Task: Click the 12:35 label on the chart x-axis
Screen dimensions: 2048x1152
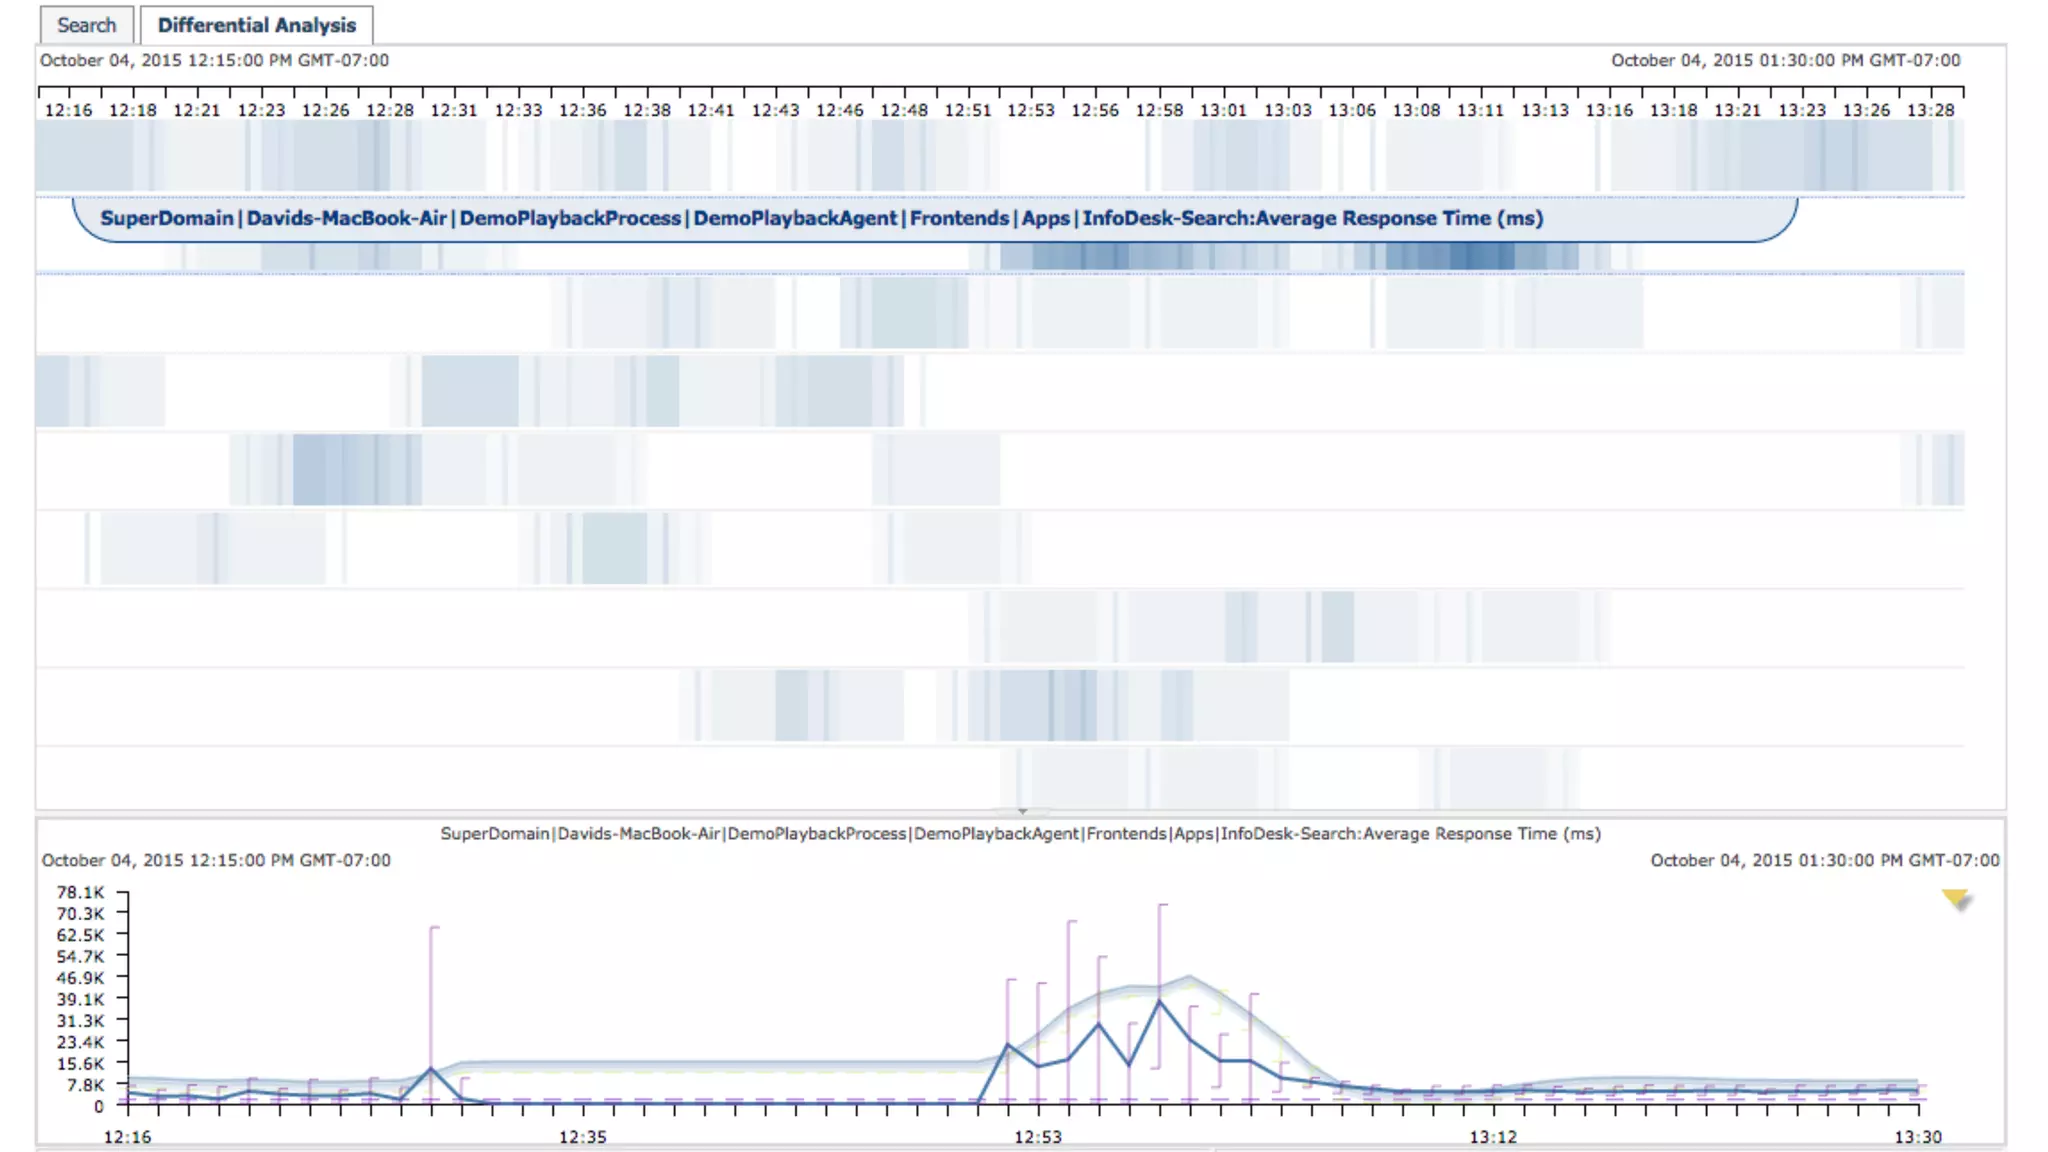Action: [x=582, y=1137]
